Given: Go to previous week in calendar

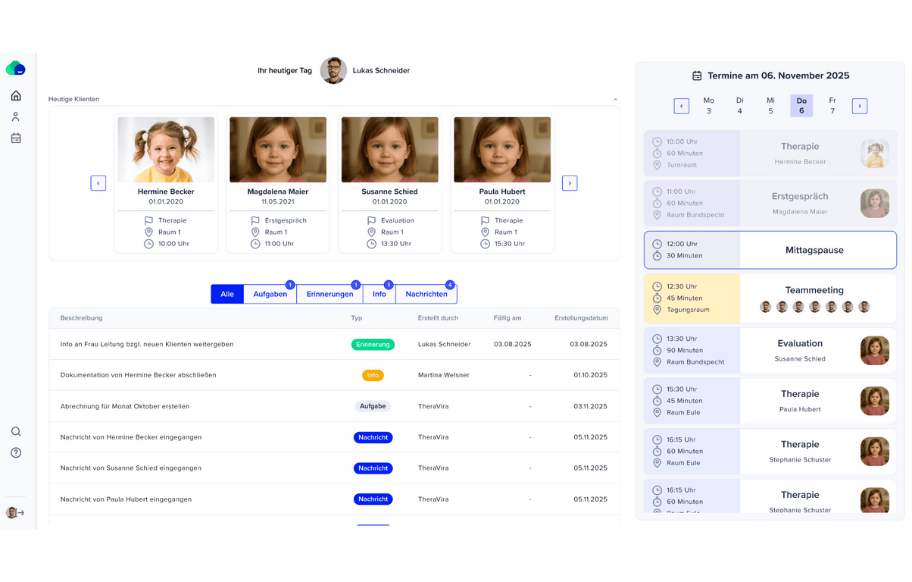Looking at the screenshot, I should 681,106.
